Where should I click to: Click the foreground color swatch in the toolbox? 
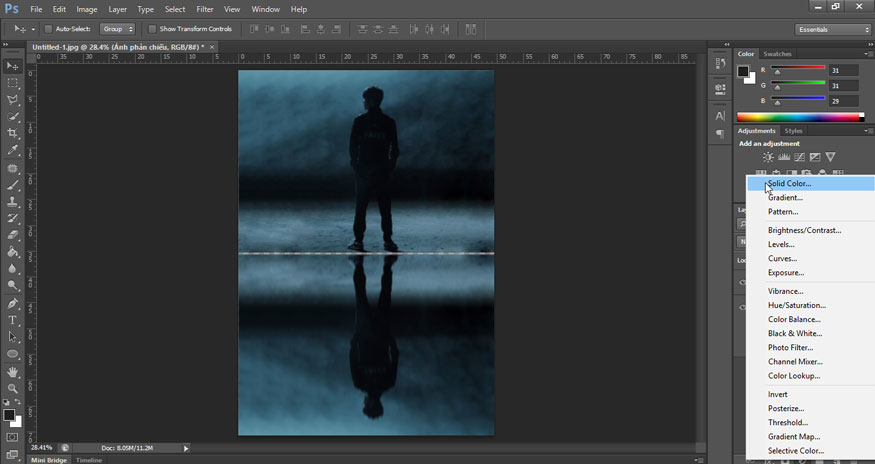click(x=9, y=415)
